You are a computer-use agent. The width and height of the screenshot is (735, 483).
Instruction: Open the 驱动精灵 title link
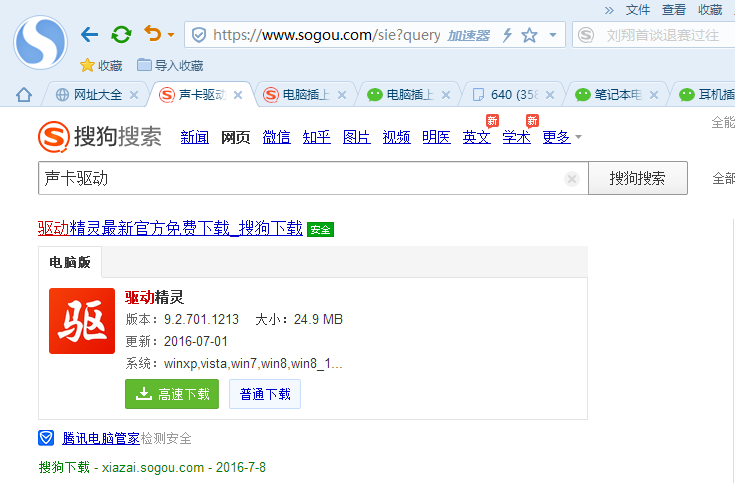click(154, 297)
